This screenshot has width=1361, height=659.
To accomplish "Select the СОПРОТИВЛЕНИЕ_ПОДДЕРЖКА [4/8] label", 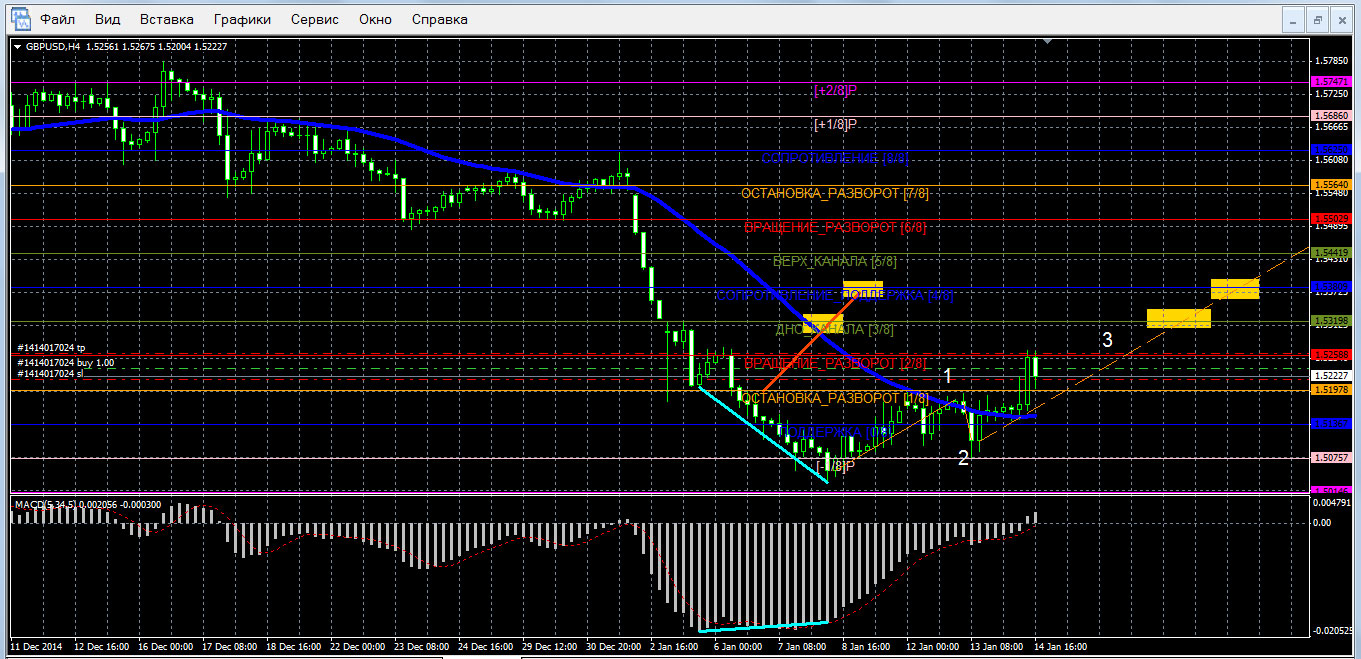I will [835, 295].
